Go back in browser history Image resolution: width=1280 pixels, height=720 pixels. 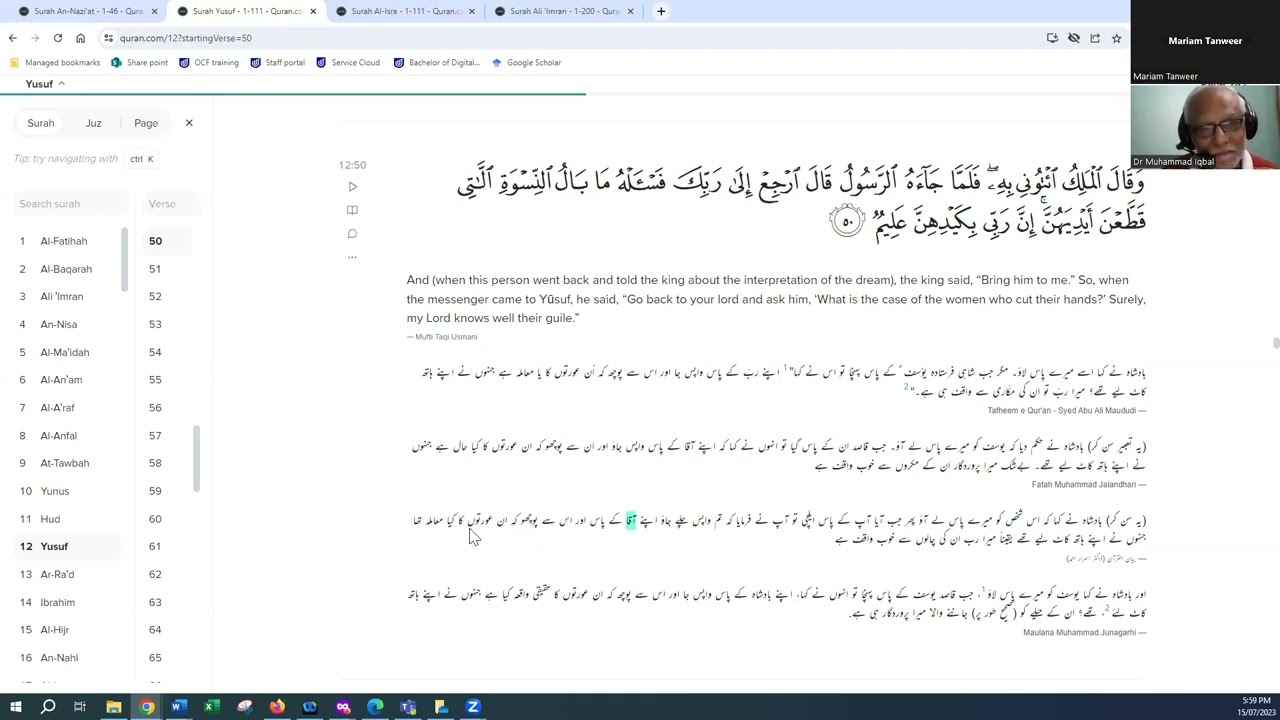coord(13,38)
